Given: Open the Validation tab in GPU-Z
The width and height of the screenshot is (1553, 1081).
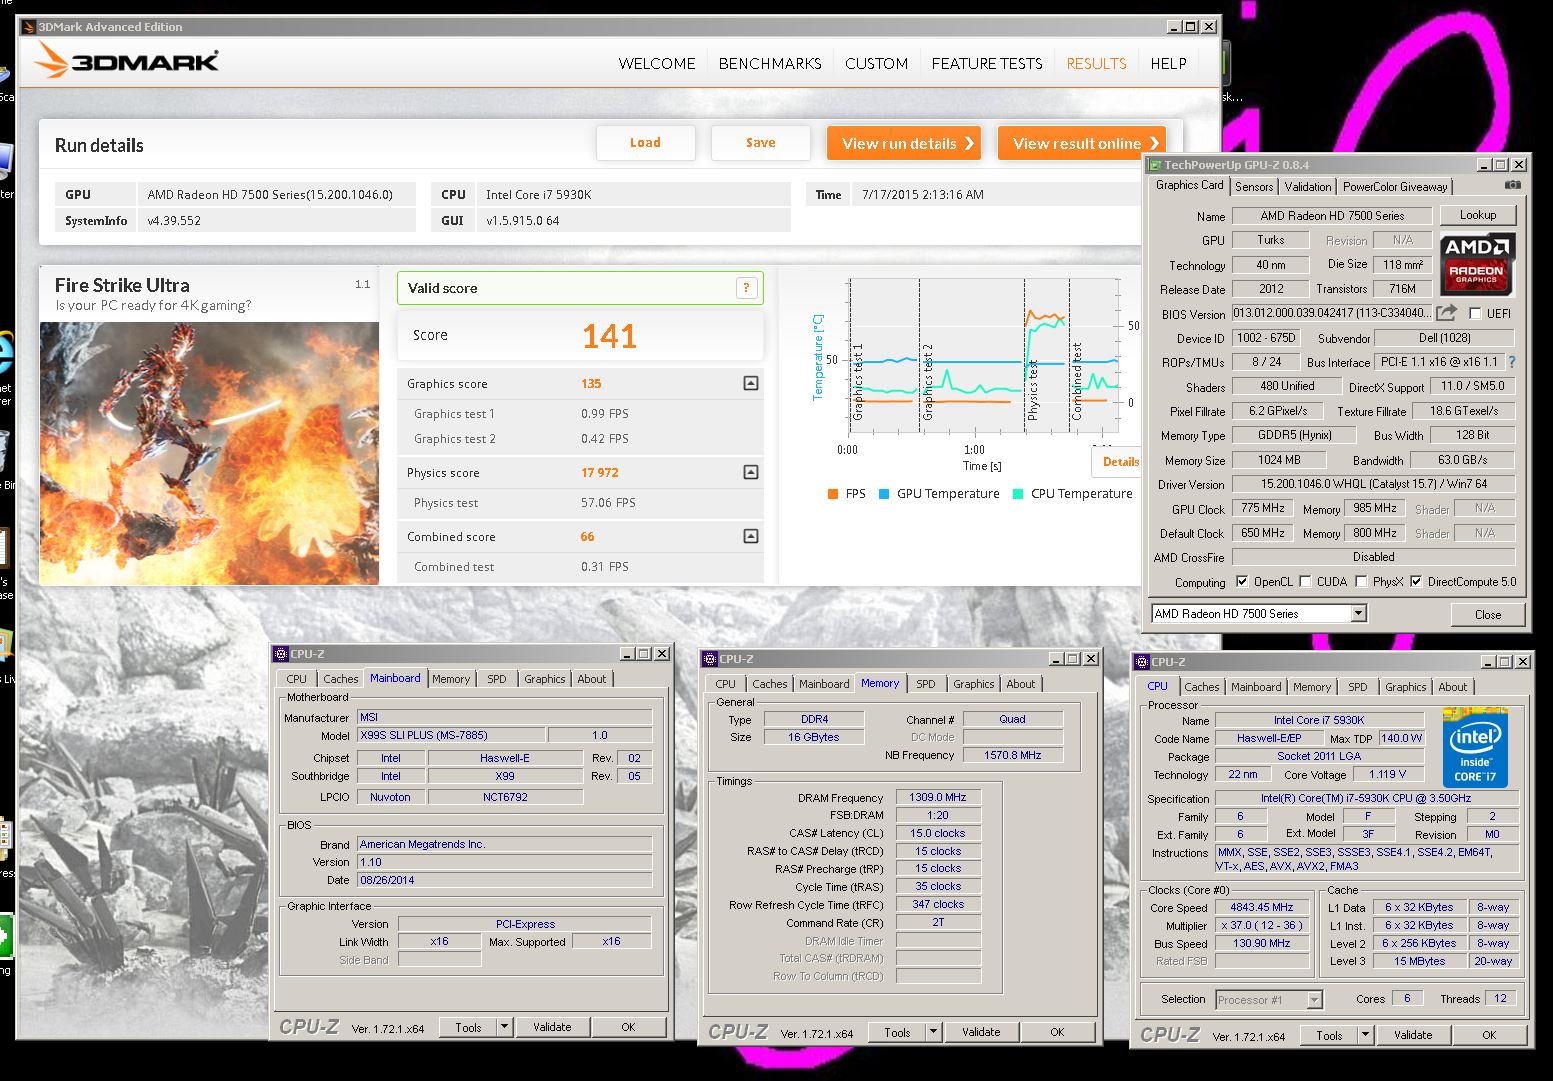Looking at the screenshot, I should (1308, 187).
